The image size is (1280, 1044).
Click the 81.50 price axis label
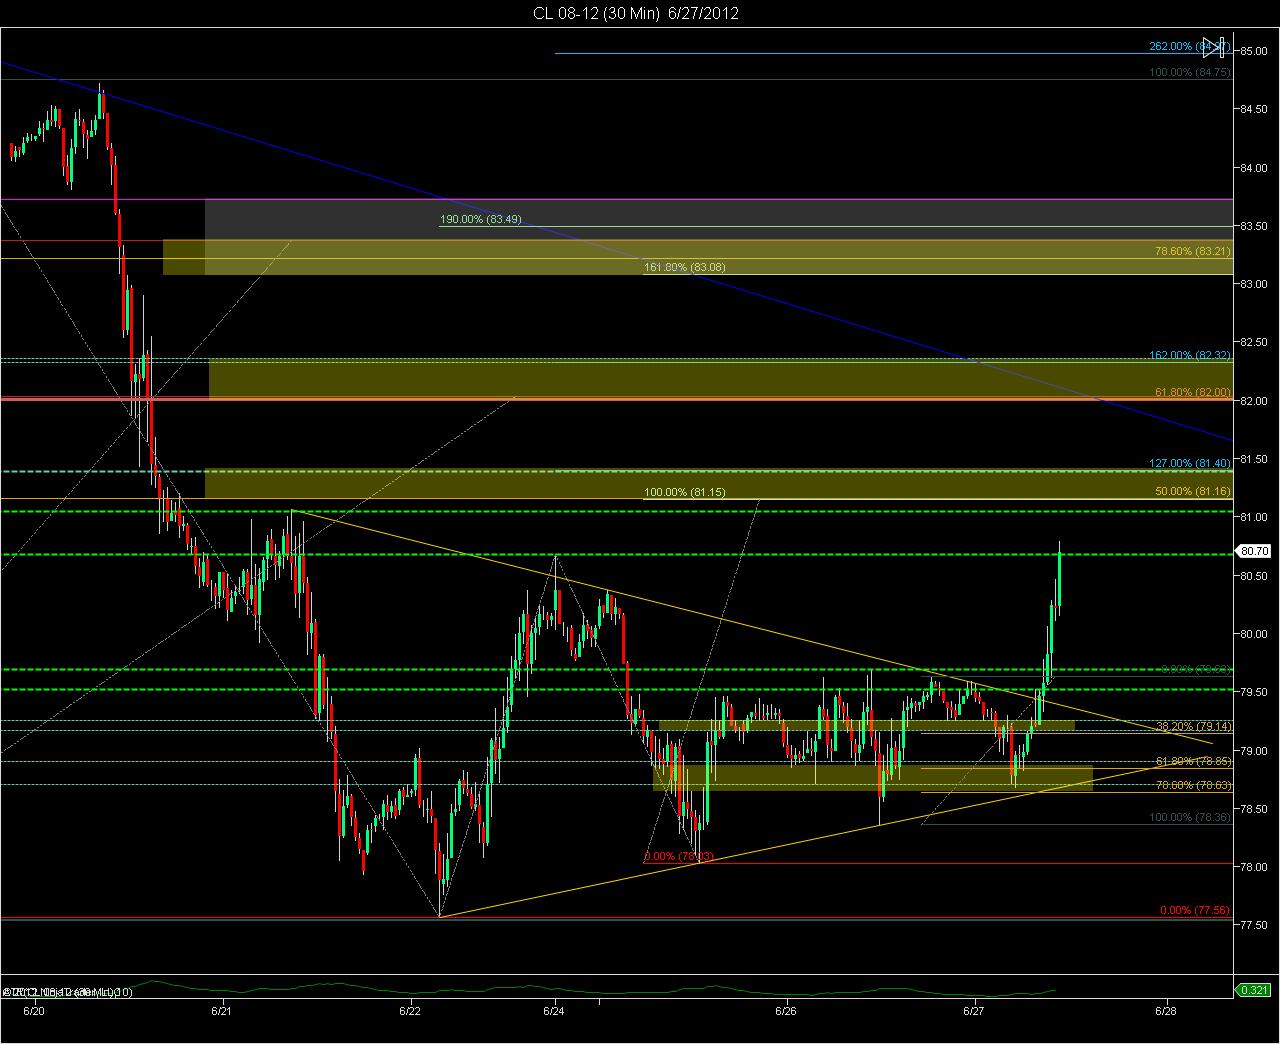[x=1254, y=459]
